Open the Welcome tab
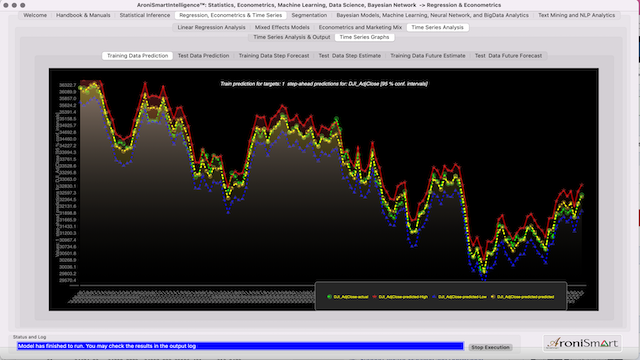This screenshot has width=640, height=360. 35,15
